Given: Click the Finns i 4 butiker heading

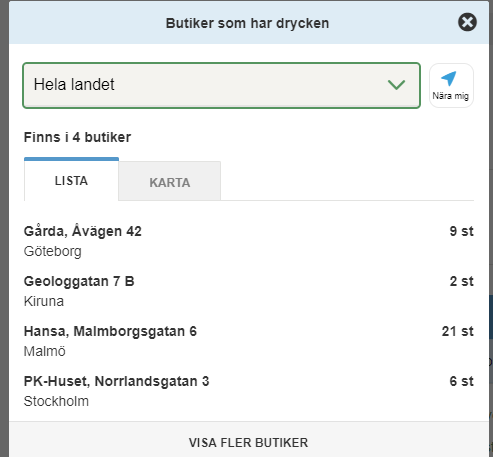Looking at the screenshot, I should pyautogui.click(x=77, y=137).
